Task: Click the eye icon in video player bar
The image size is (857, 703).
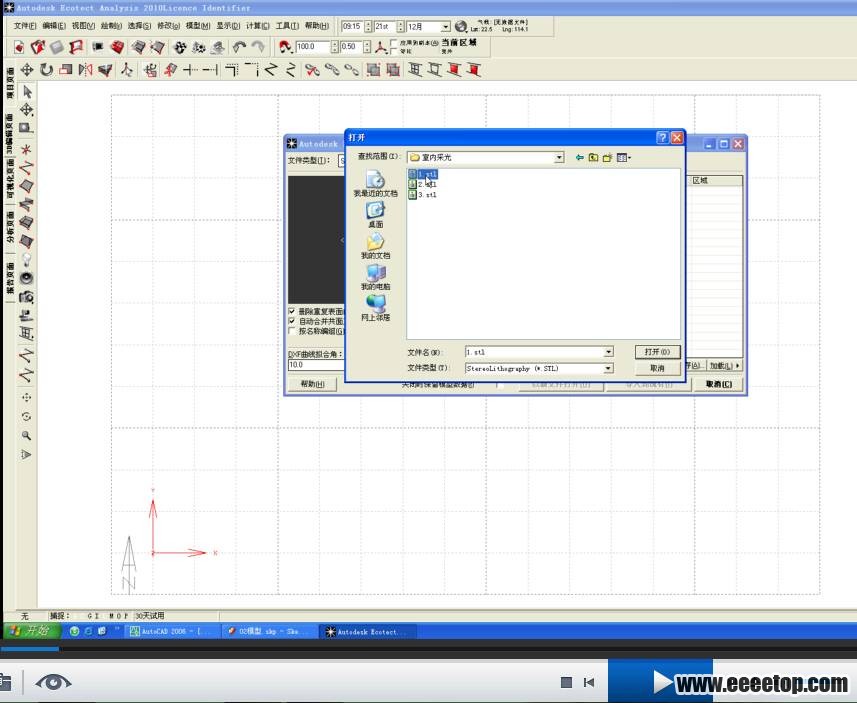Action: pyautogui.click(x=53, y=682)
